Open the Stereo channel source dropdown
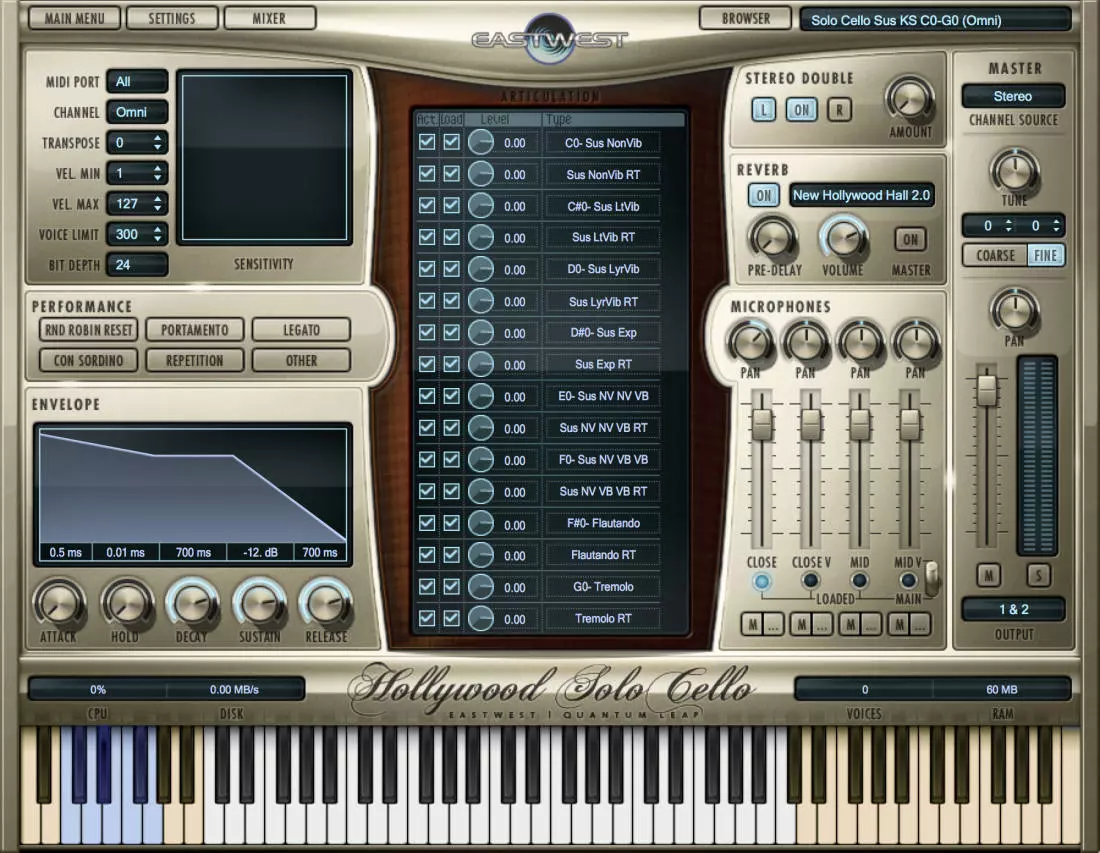 coord(1013,96)
